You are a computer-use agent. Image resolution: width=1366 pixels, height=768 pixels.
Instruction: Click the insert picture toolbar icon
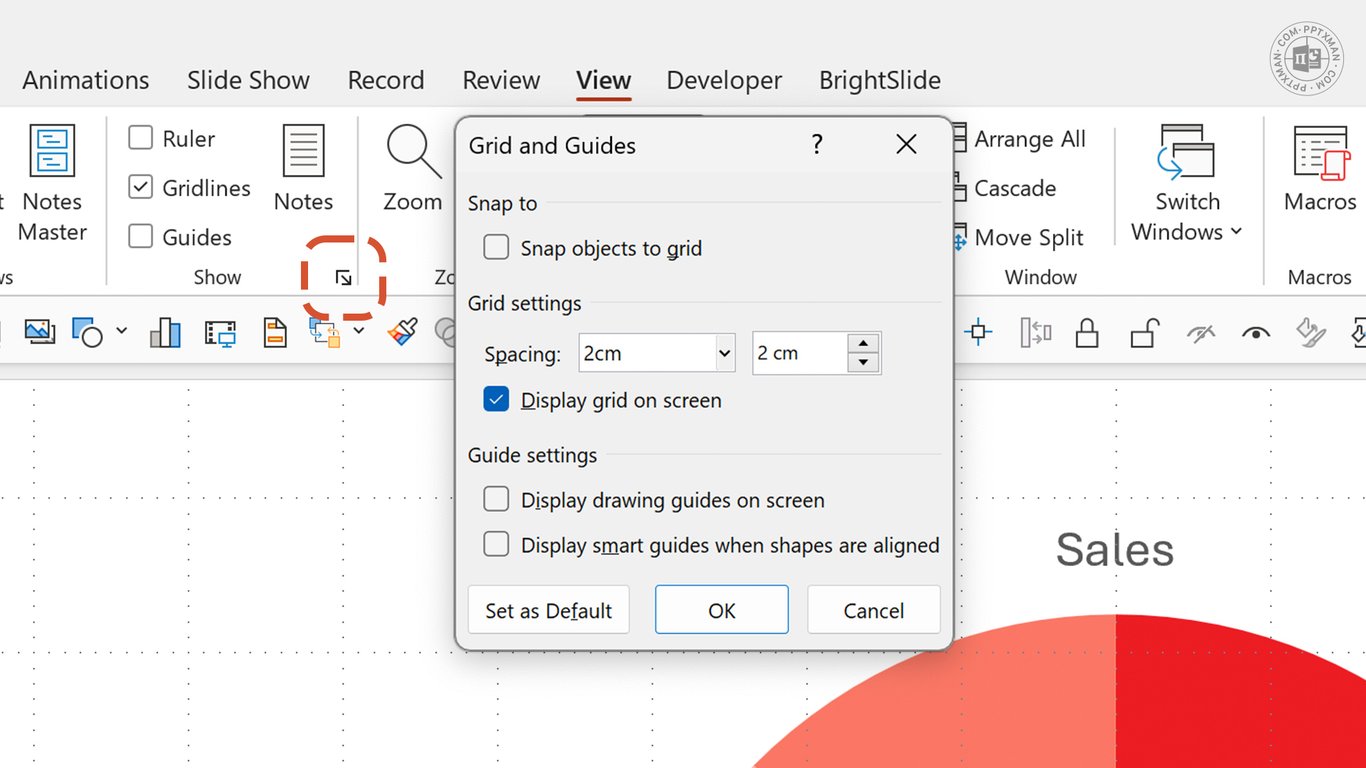[40, 332]
